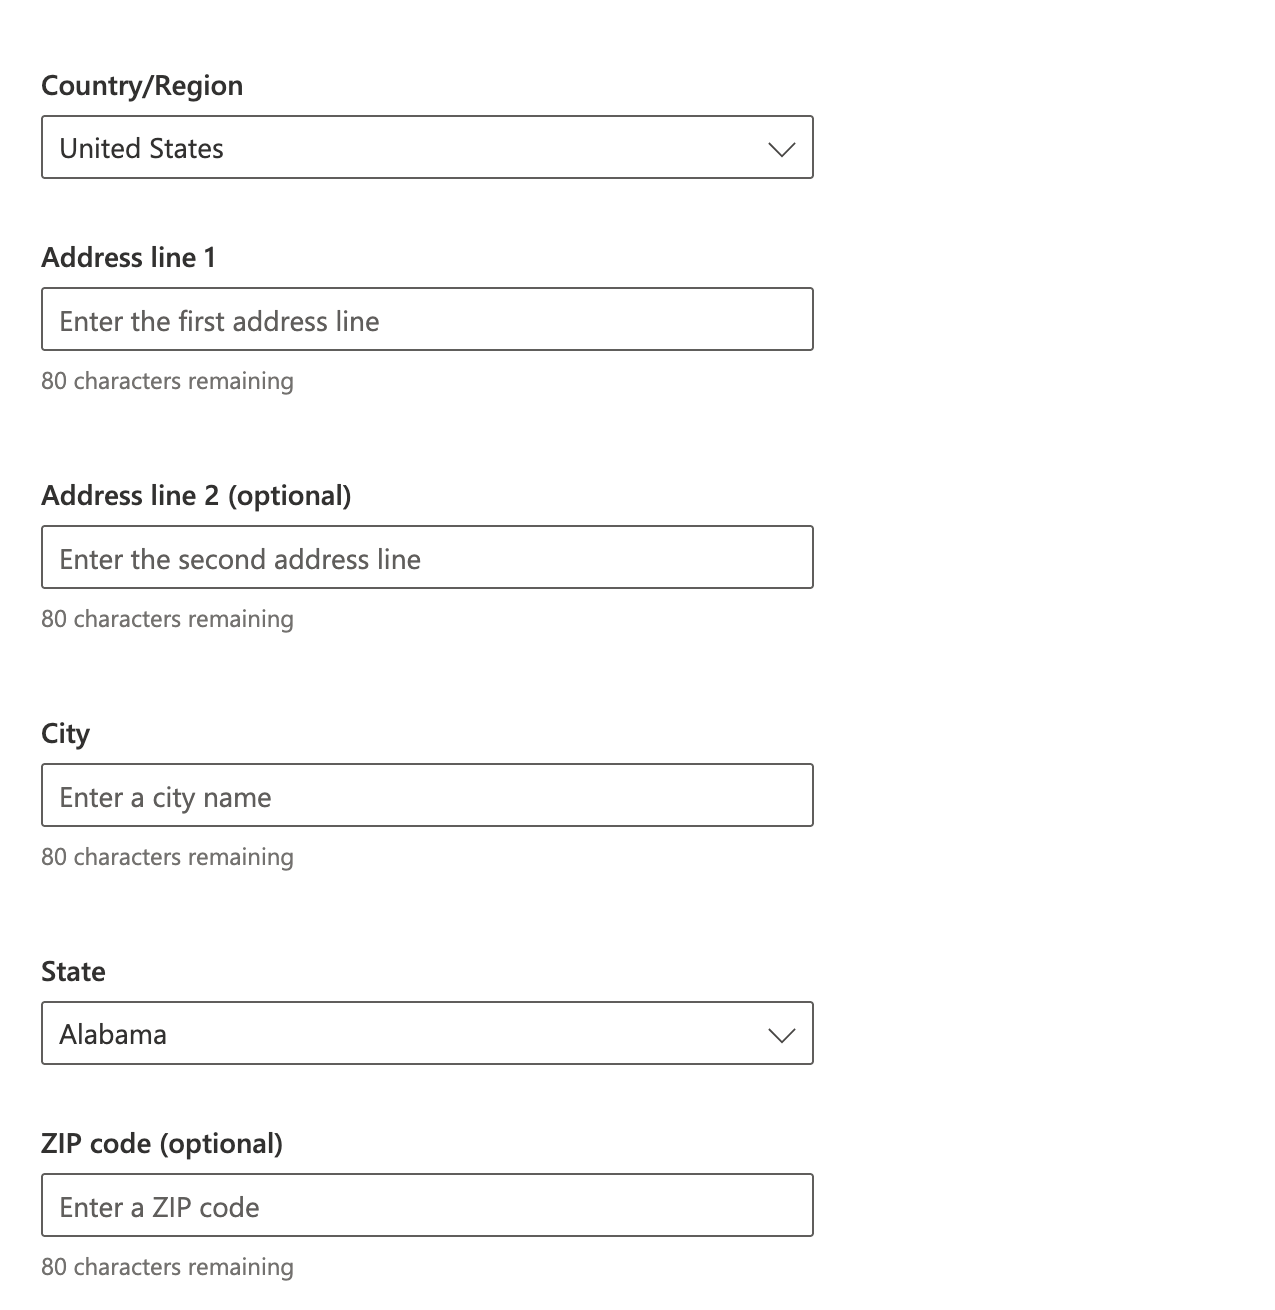The width and height of the screenshot is (1275, 1310).
Task: Click into the City name field
Action: (x=427, y=796)
